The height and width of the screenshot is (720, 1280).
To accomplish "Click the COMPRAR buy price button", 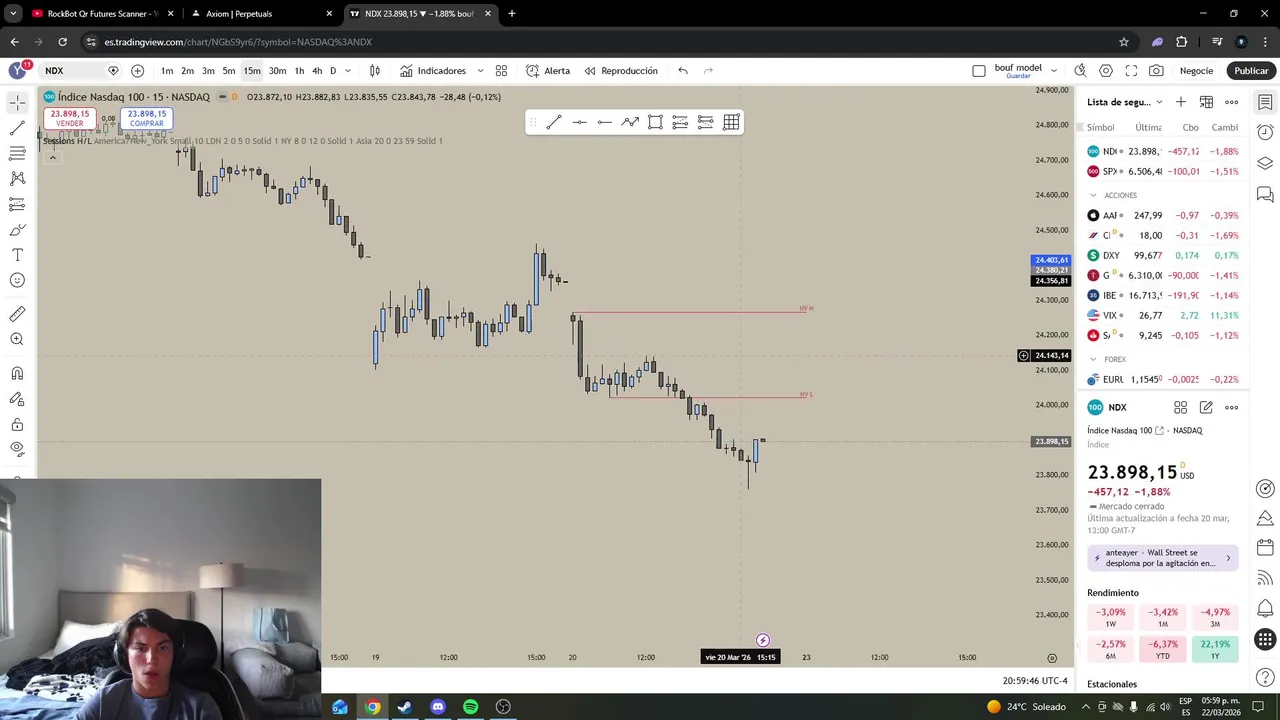I will tap(147, 118).
